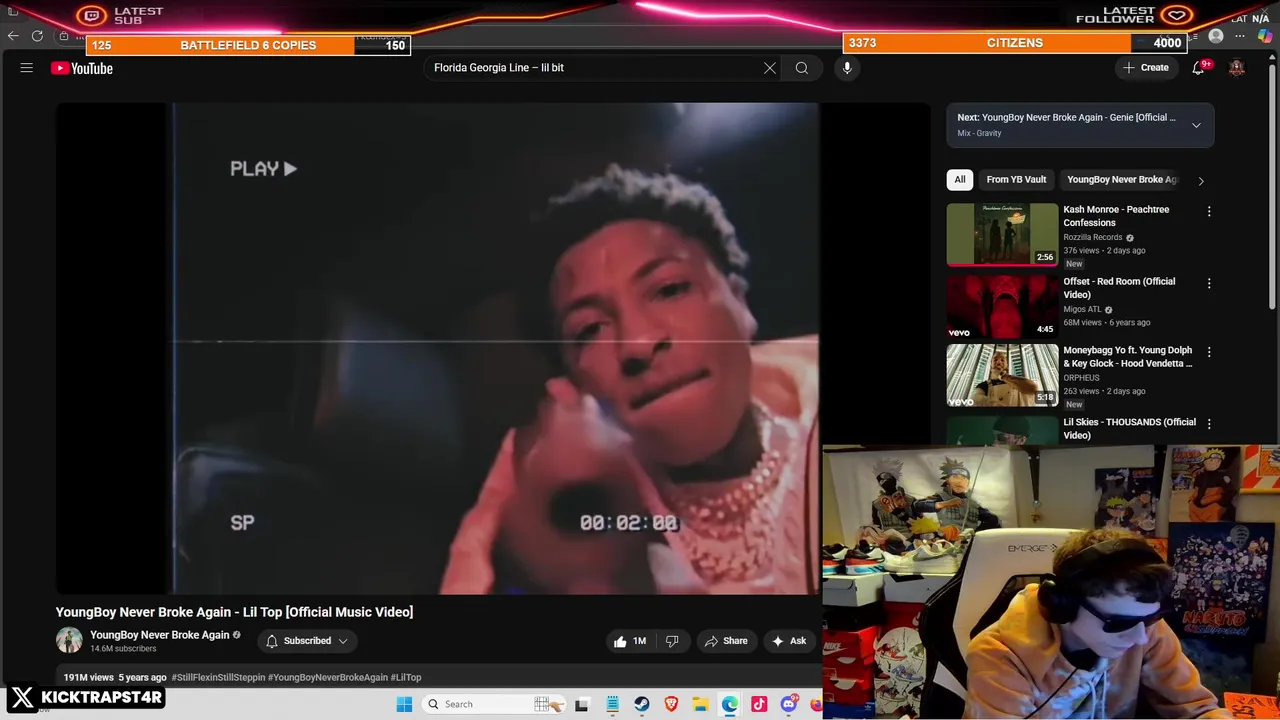Click the magnifier search button
1280x720 pixels.
pyautogui.click(x=802, y=68)
